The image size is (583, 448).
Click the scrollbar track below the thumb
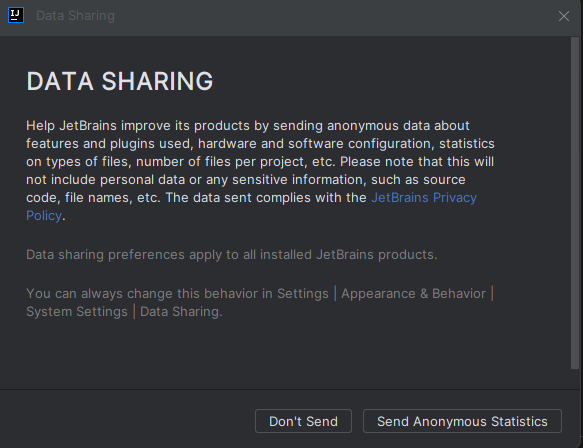575,379
